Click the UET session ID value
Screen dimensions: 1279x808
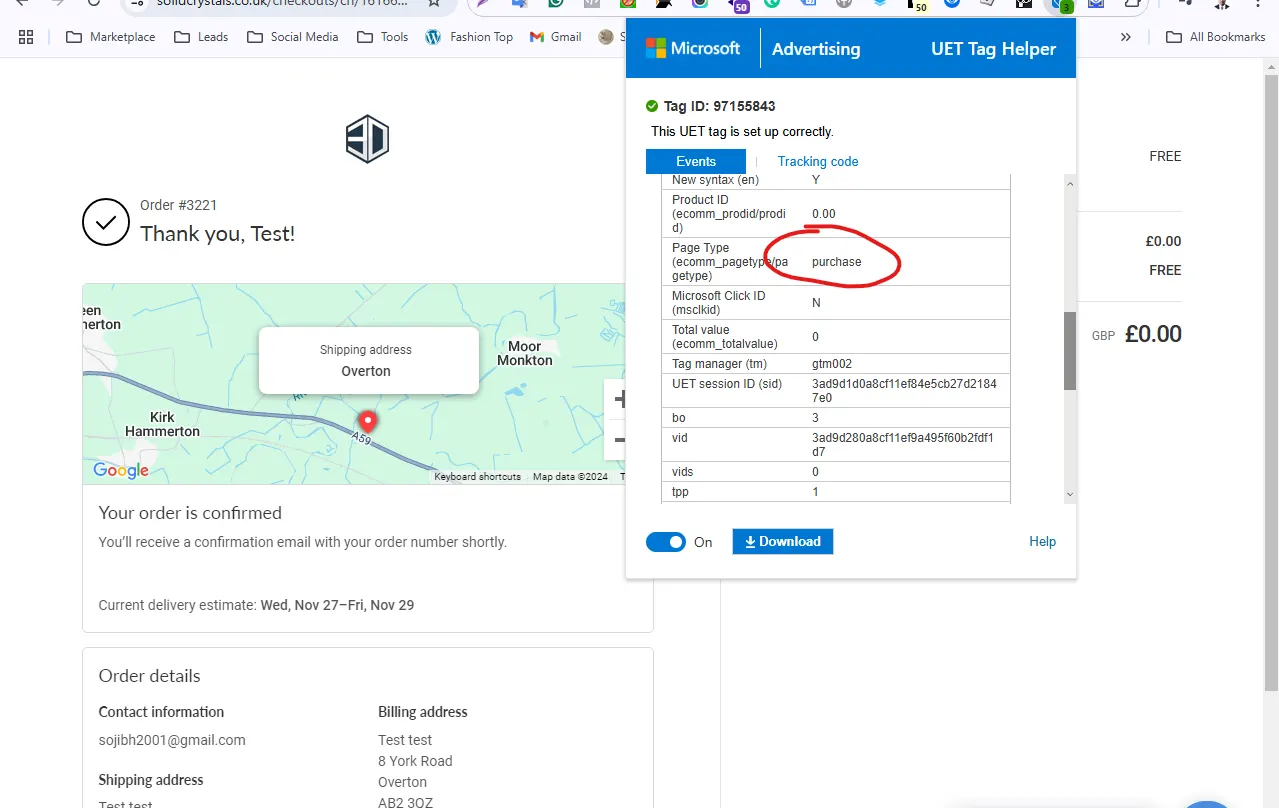coord(904,391)
